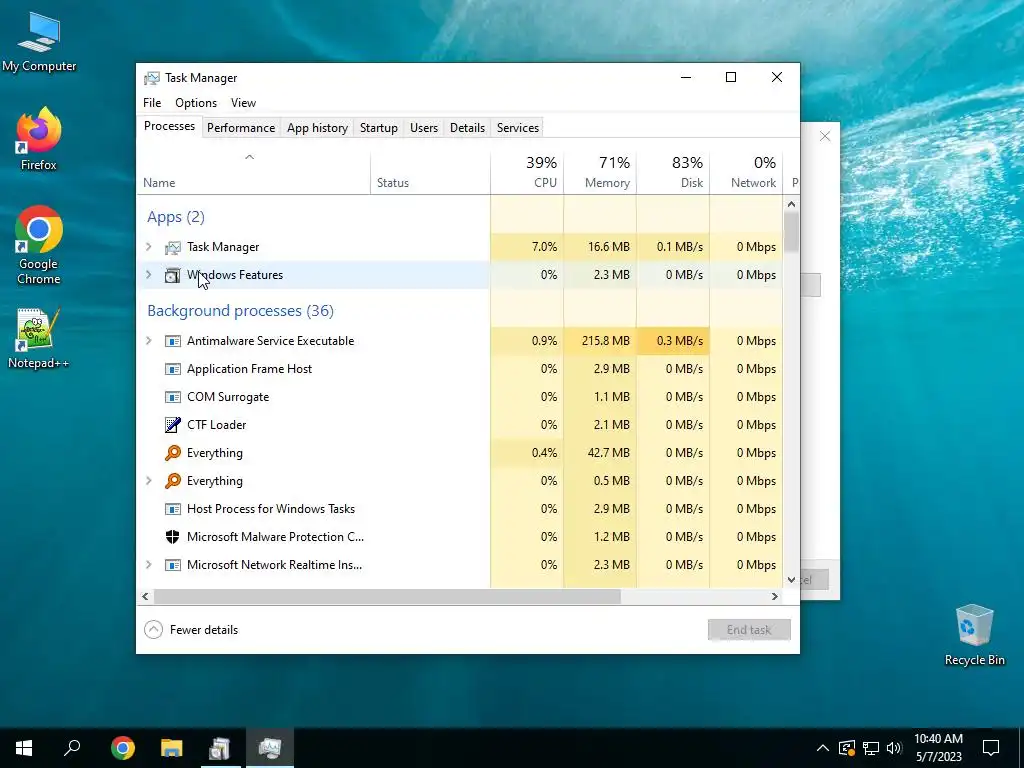Switch to the Users tab

pos(424,128)
